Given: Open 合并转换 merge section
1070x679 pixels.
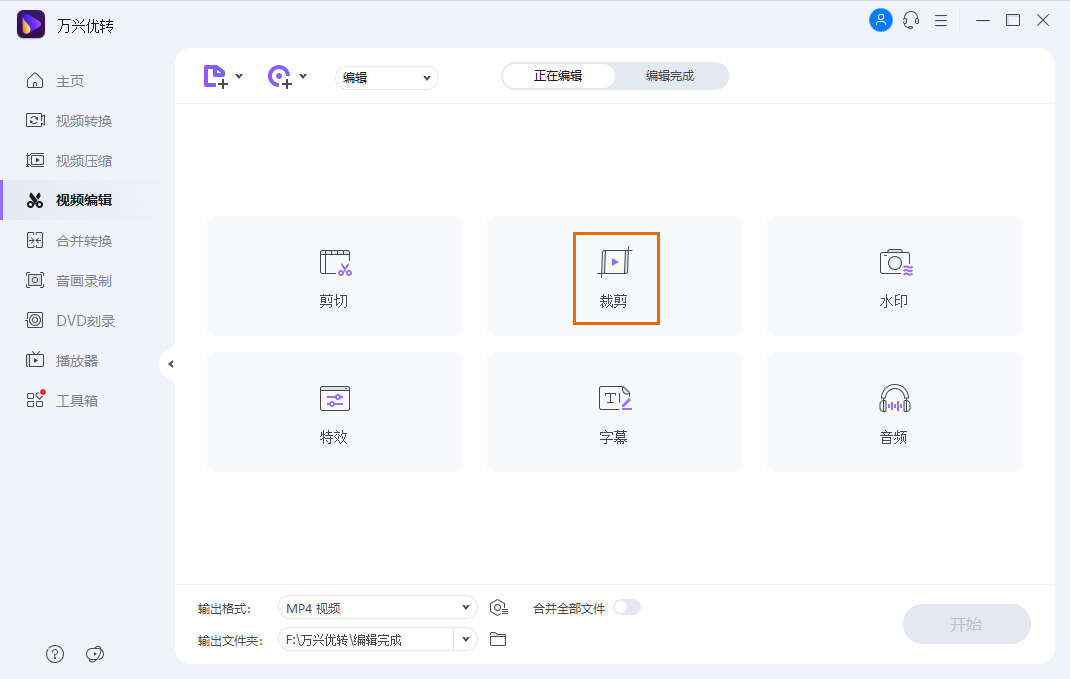Looking at the screenshot, I should 68,240.
